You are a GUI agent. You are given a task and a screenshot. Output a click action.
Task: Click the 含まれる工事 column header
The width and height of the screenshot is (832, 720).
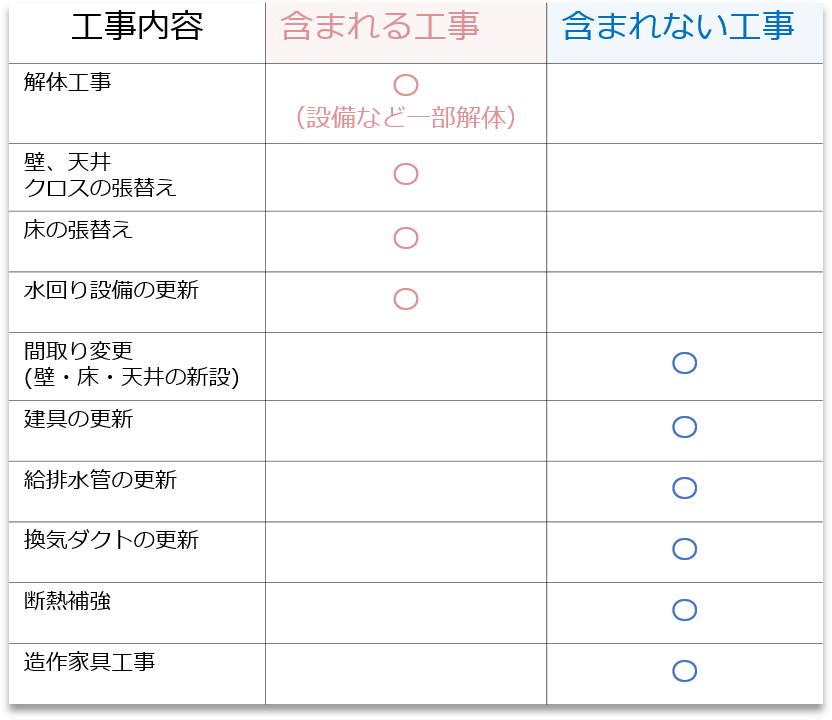point(380,27)
